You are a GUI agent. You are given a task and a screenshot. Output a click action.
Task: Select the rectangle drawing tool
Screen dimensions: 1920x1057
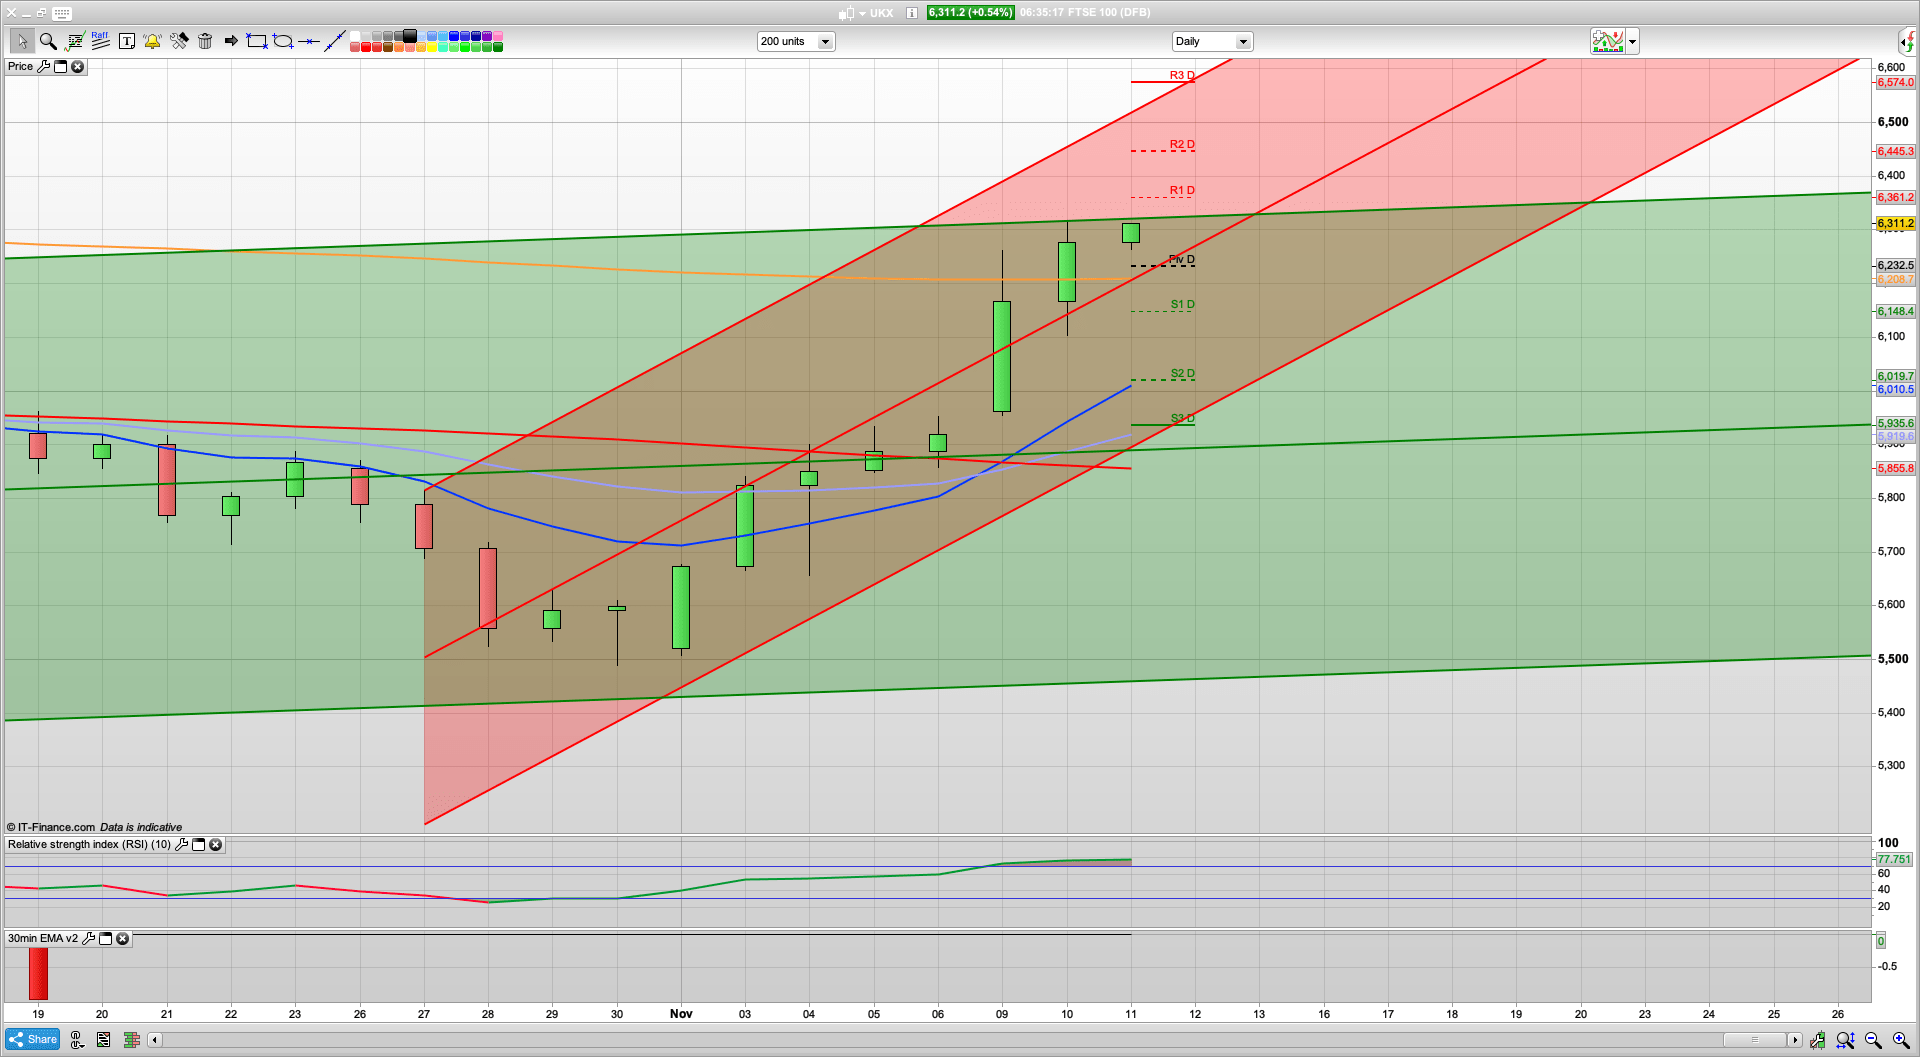(256, 41)
